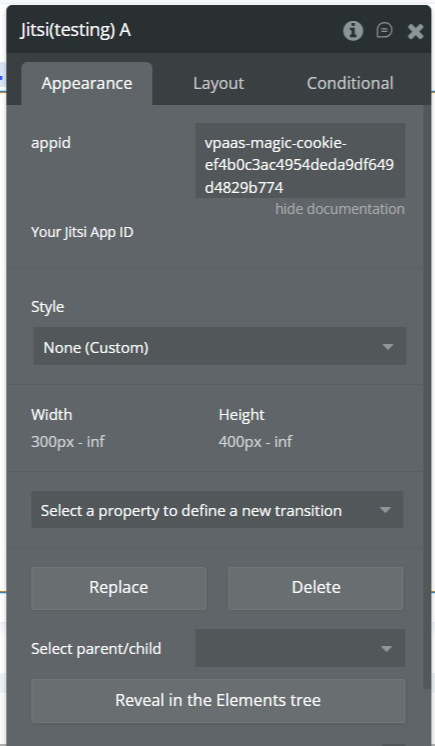Click the Your Jitsi App ID text
435x746 pixels.
82,232
